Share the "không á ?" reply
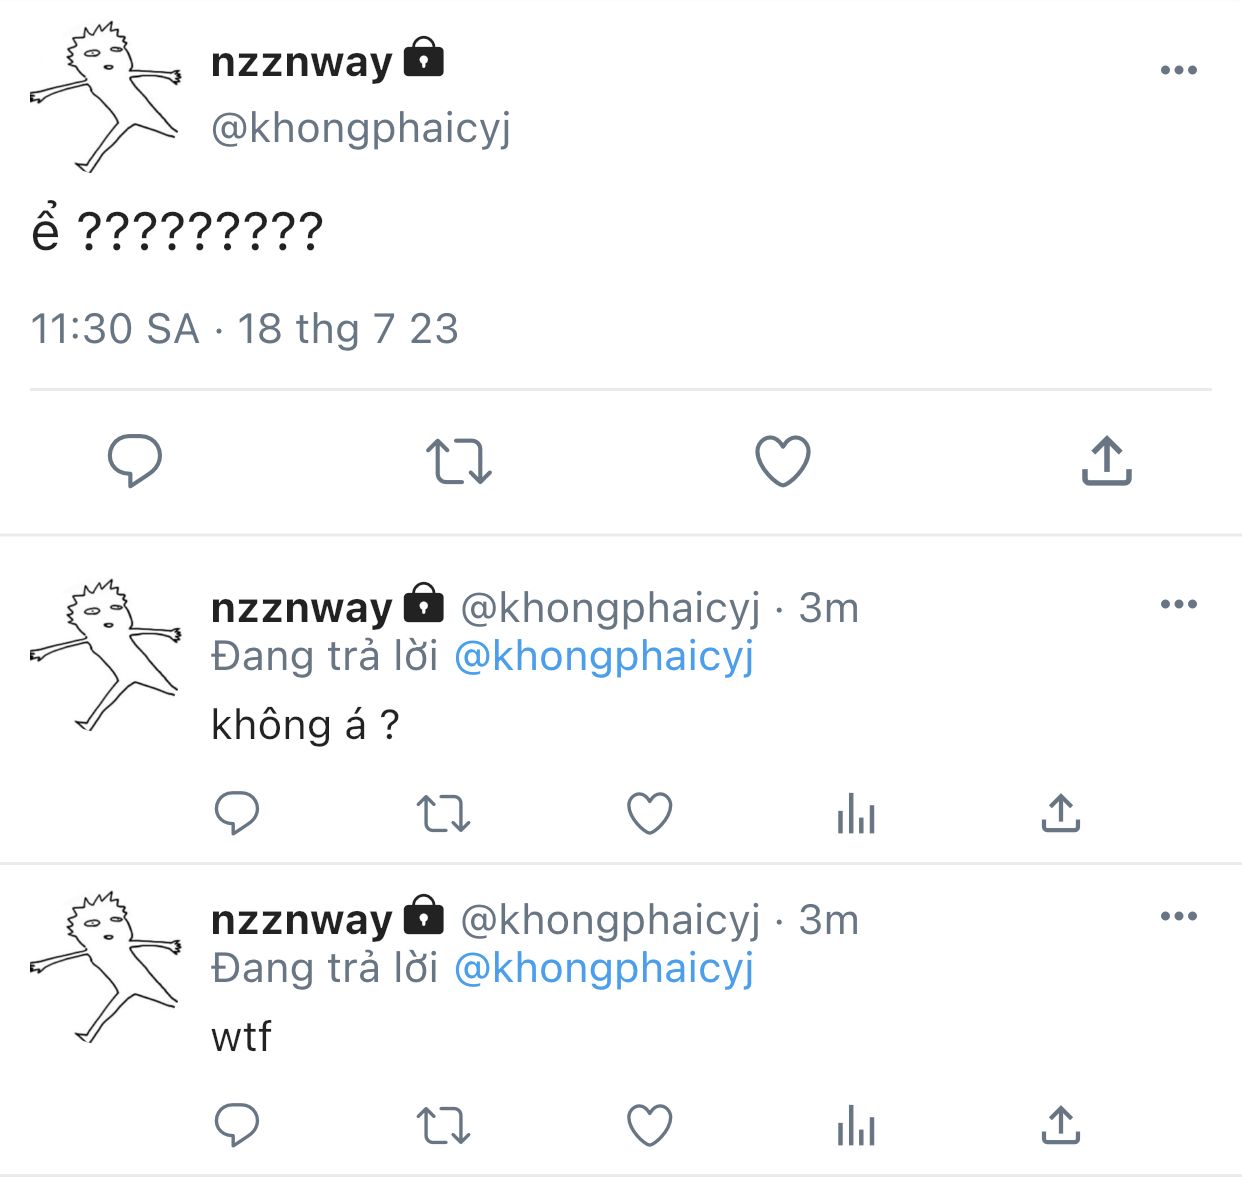This screenshot has width=1242, height=1181. click(1061, 813)
